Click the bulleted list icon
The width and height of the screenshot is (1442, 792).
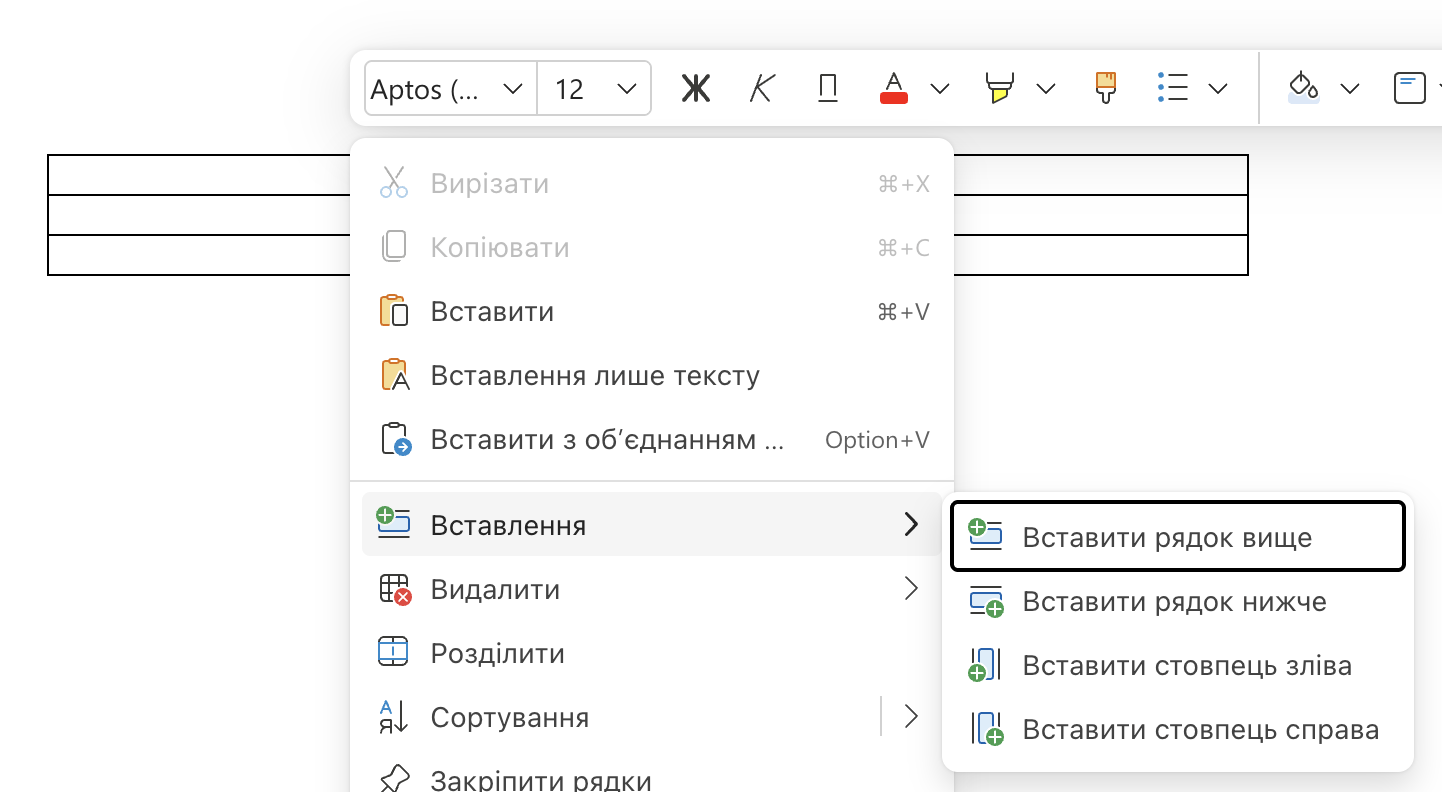[x=1172, y=88]
